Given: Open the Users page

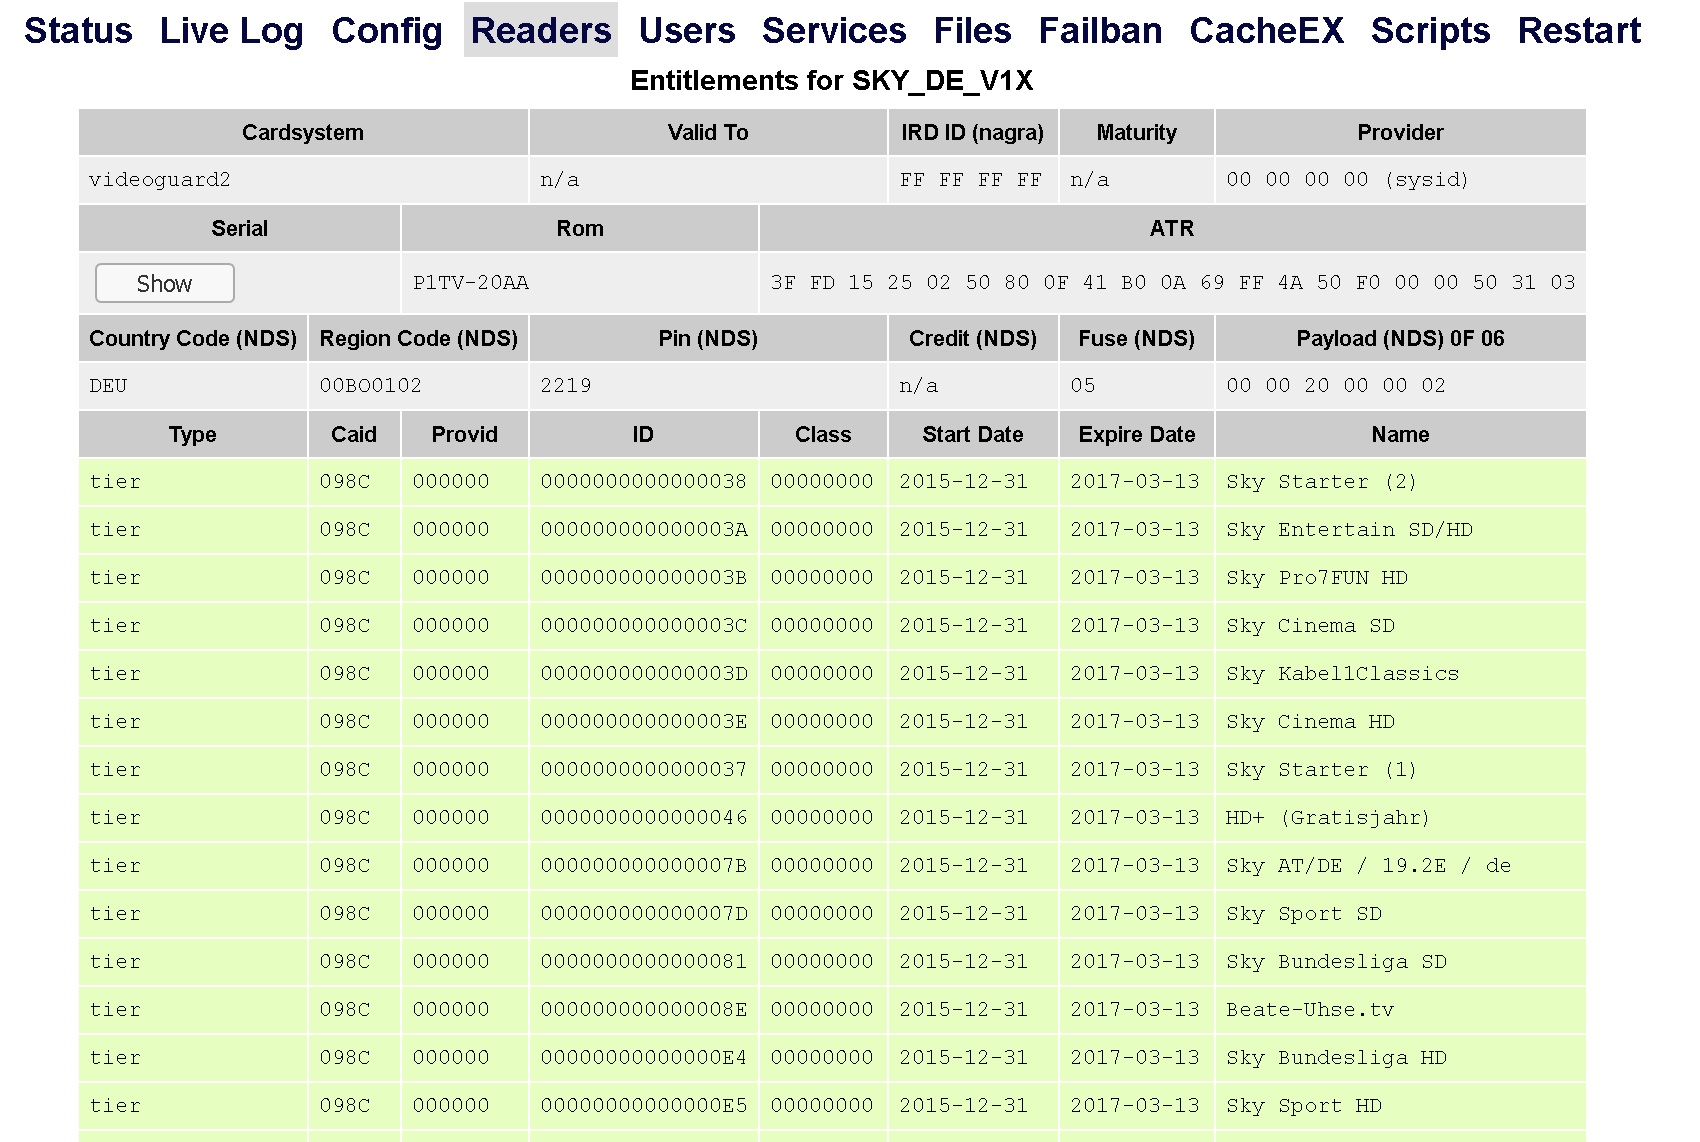Looking at the screenshot, I should tap(687, 30).
